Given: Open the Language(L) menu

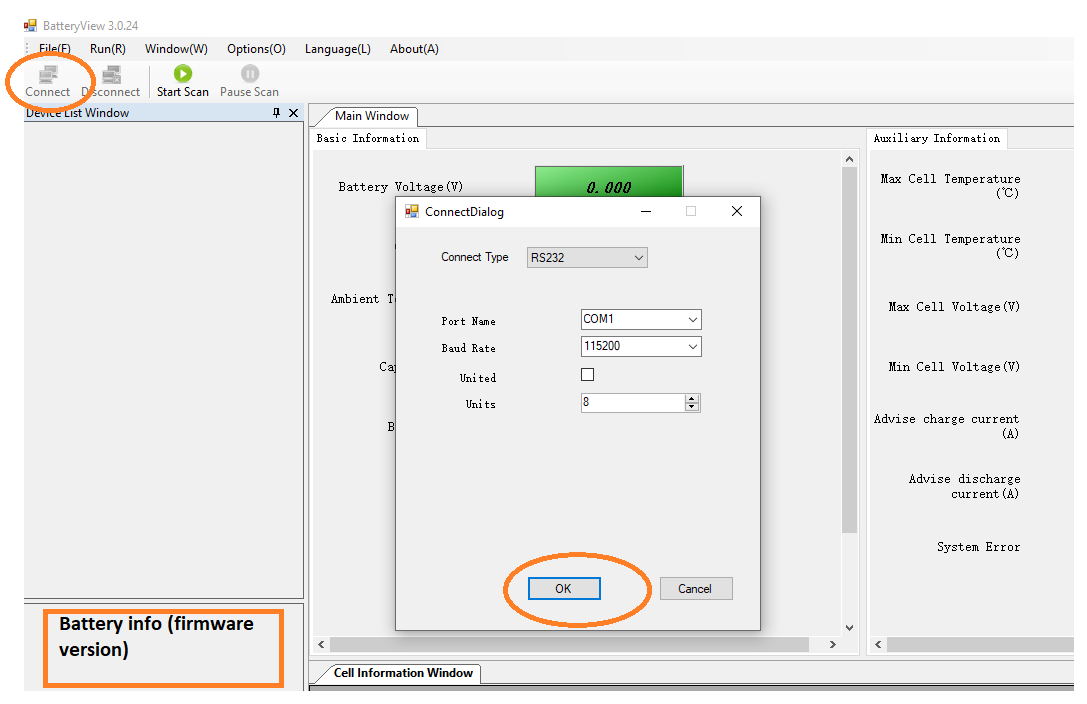Looking at the screenshot, I should pos(337,49).
